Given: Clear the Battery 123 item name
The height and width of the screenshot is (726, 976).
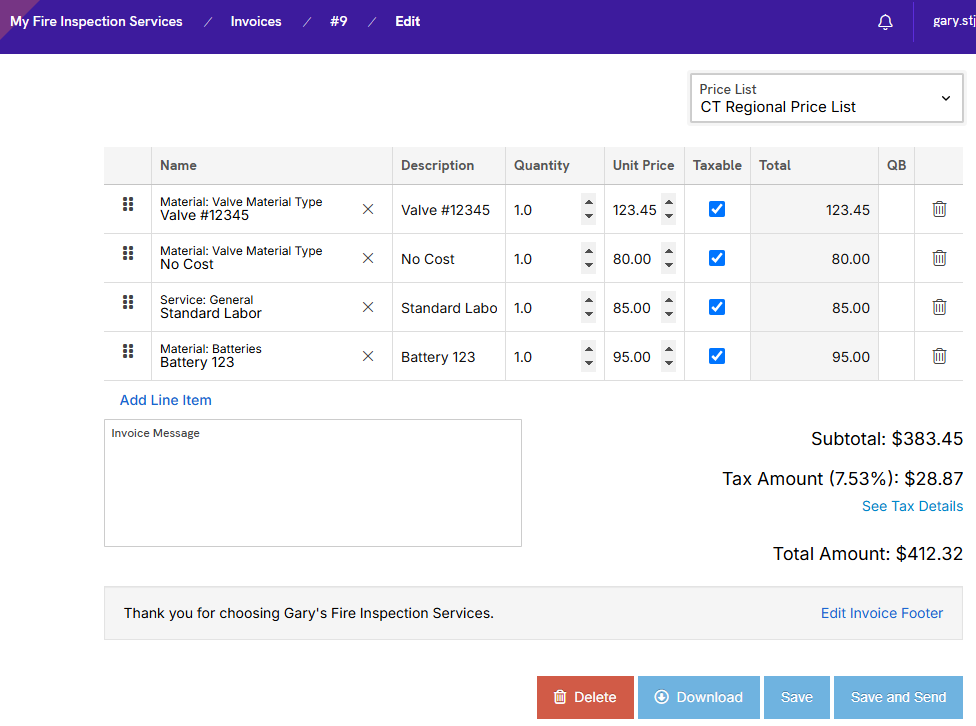Looking at the screenshot, I should click(x=368, y=356).
